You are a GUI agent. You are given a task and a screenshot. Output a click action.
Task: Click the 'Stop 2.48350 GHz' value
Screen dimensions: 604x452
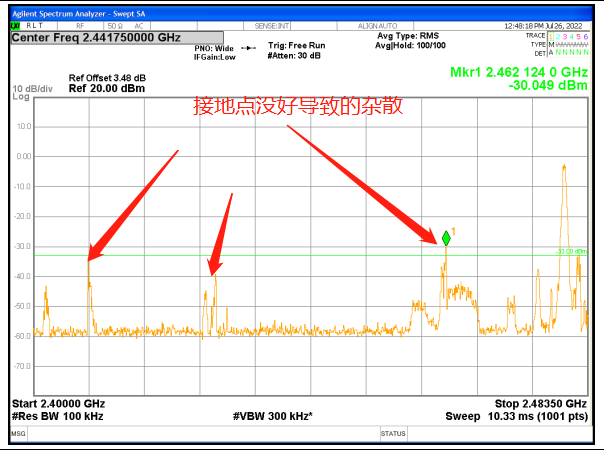pyautogui.click(x=541, y=404)
